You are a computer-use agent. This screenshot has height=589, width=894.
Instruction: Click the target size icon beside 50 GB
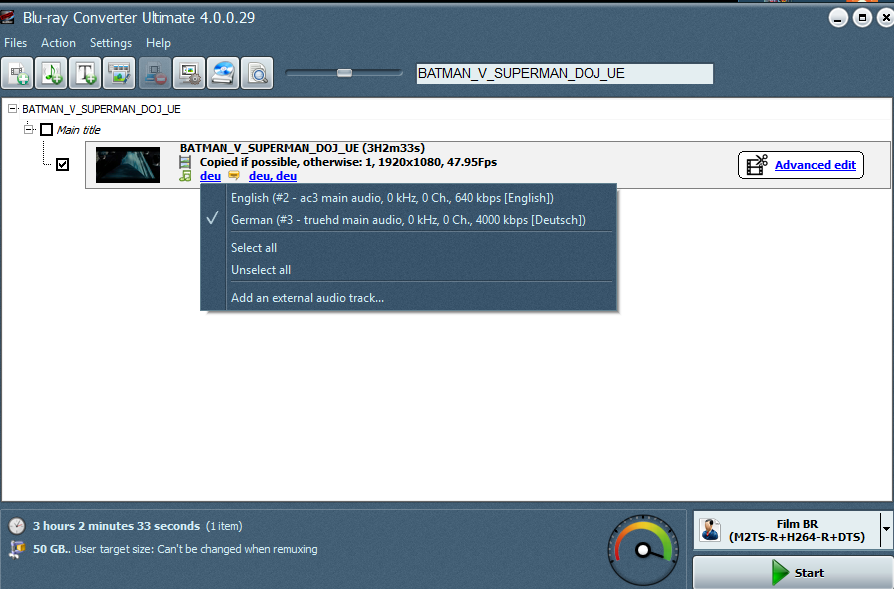[18, 549]
